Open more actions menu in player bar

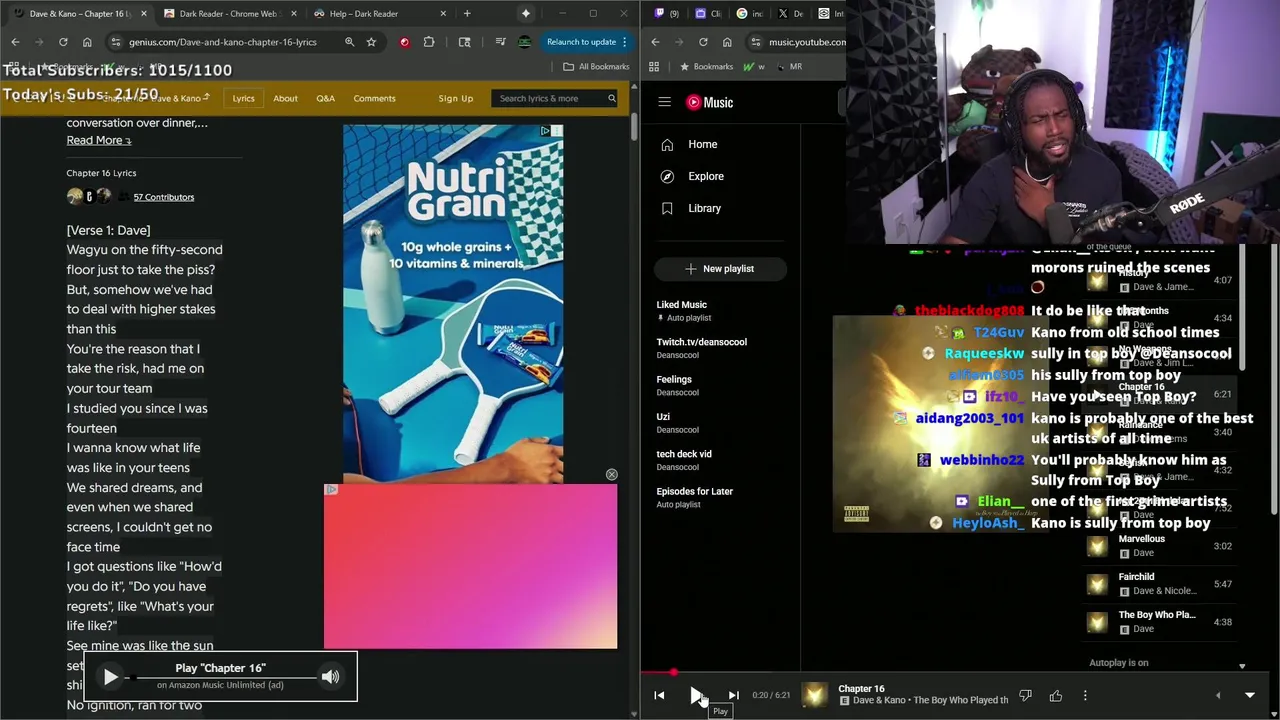[x=1085, y=695]
